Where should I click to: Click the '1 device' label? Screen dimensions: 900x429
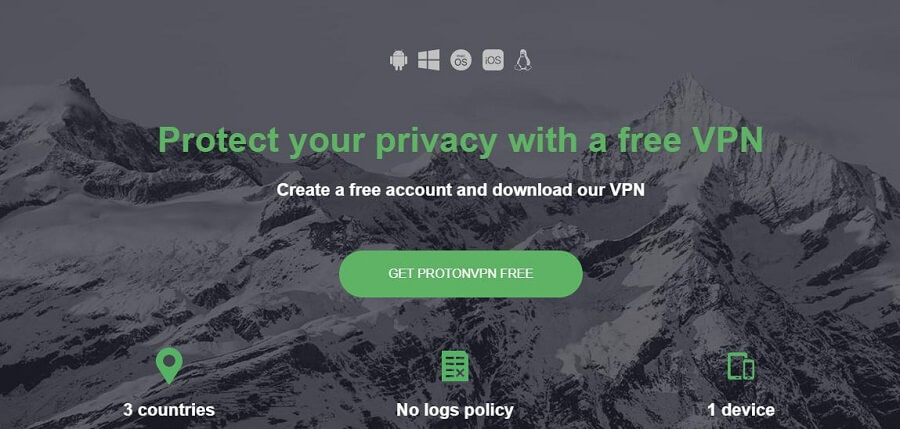tap(741, 410)
